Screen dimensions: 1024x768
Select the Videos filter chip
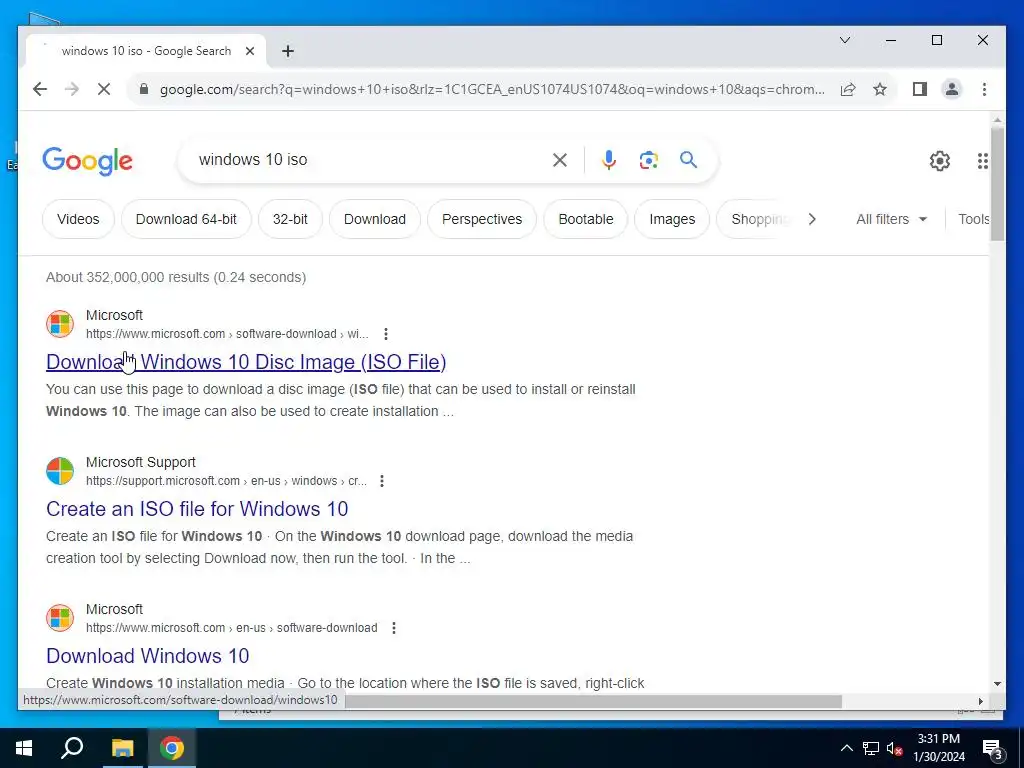78,219
